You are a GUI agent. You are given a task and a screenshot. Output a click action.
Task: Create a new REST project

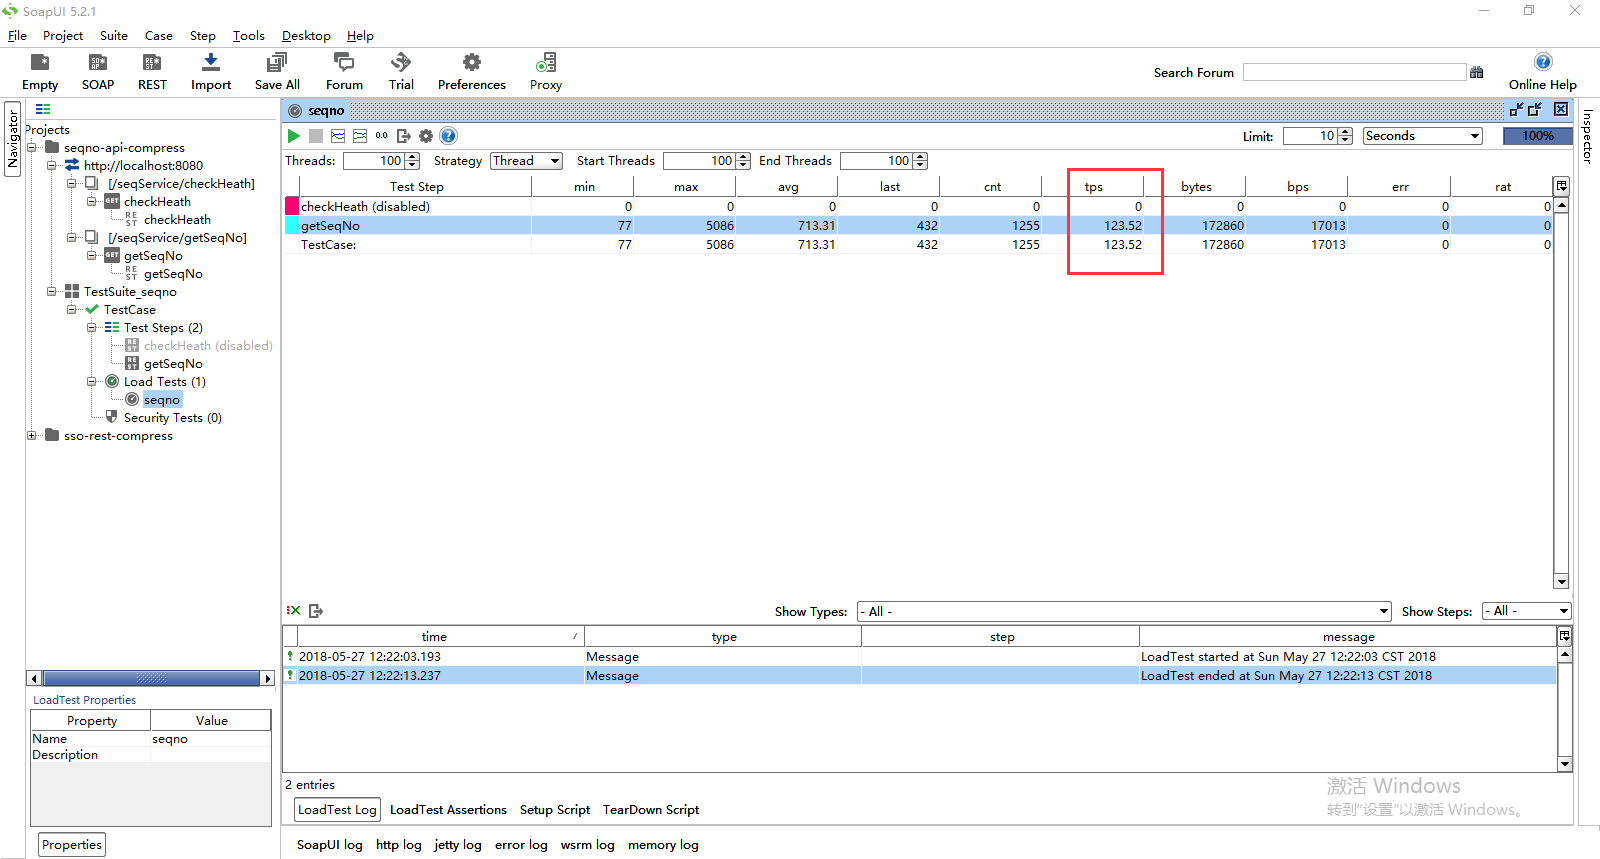152,72
